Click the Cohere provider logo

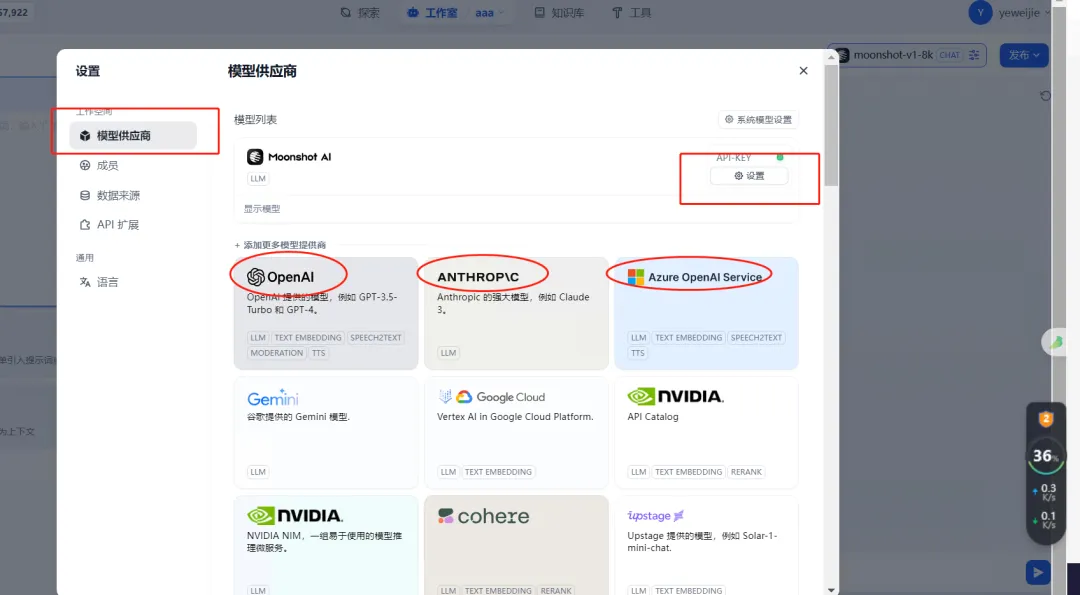tap(484, 516)
